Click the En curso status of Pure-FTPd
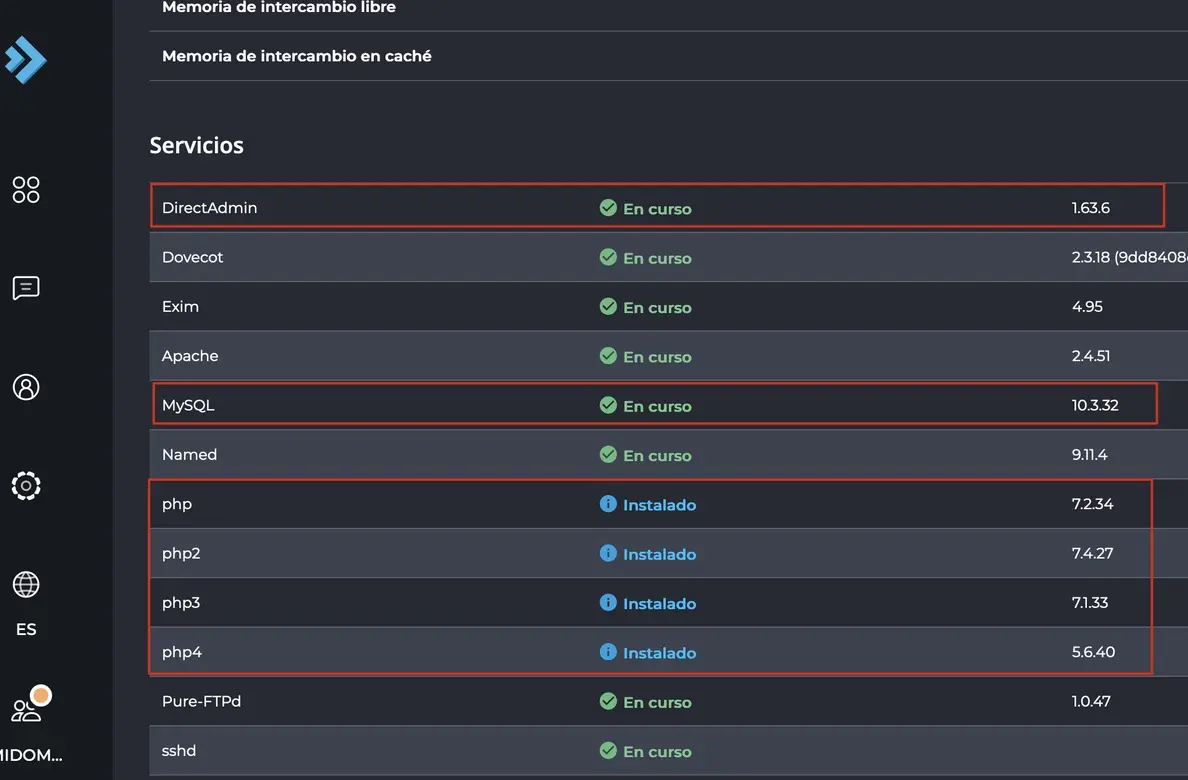The image size is (1188, 780). tap(657, 702)
